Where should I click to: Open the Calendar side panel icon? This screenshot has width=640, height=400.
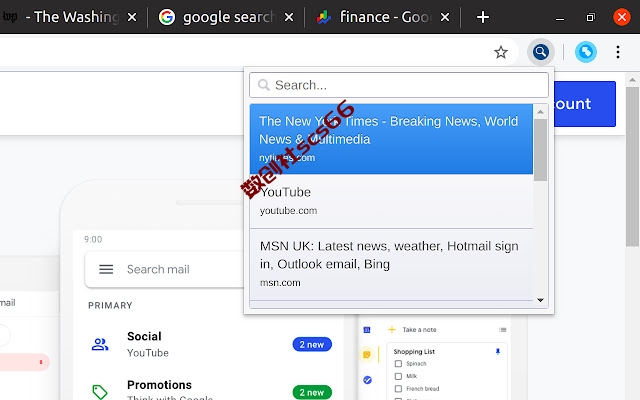(x=367, y=330)
